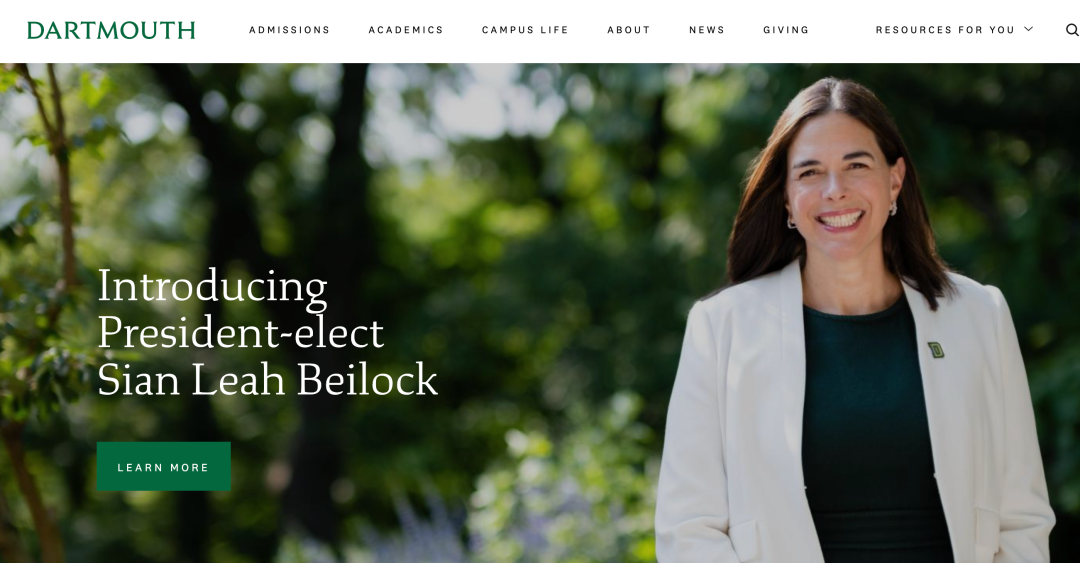Click the Dartmouth wordmark logo
Image resolution: width=1080 pixels, height=563 pixels.
(111, 30)
